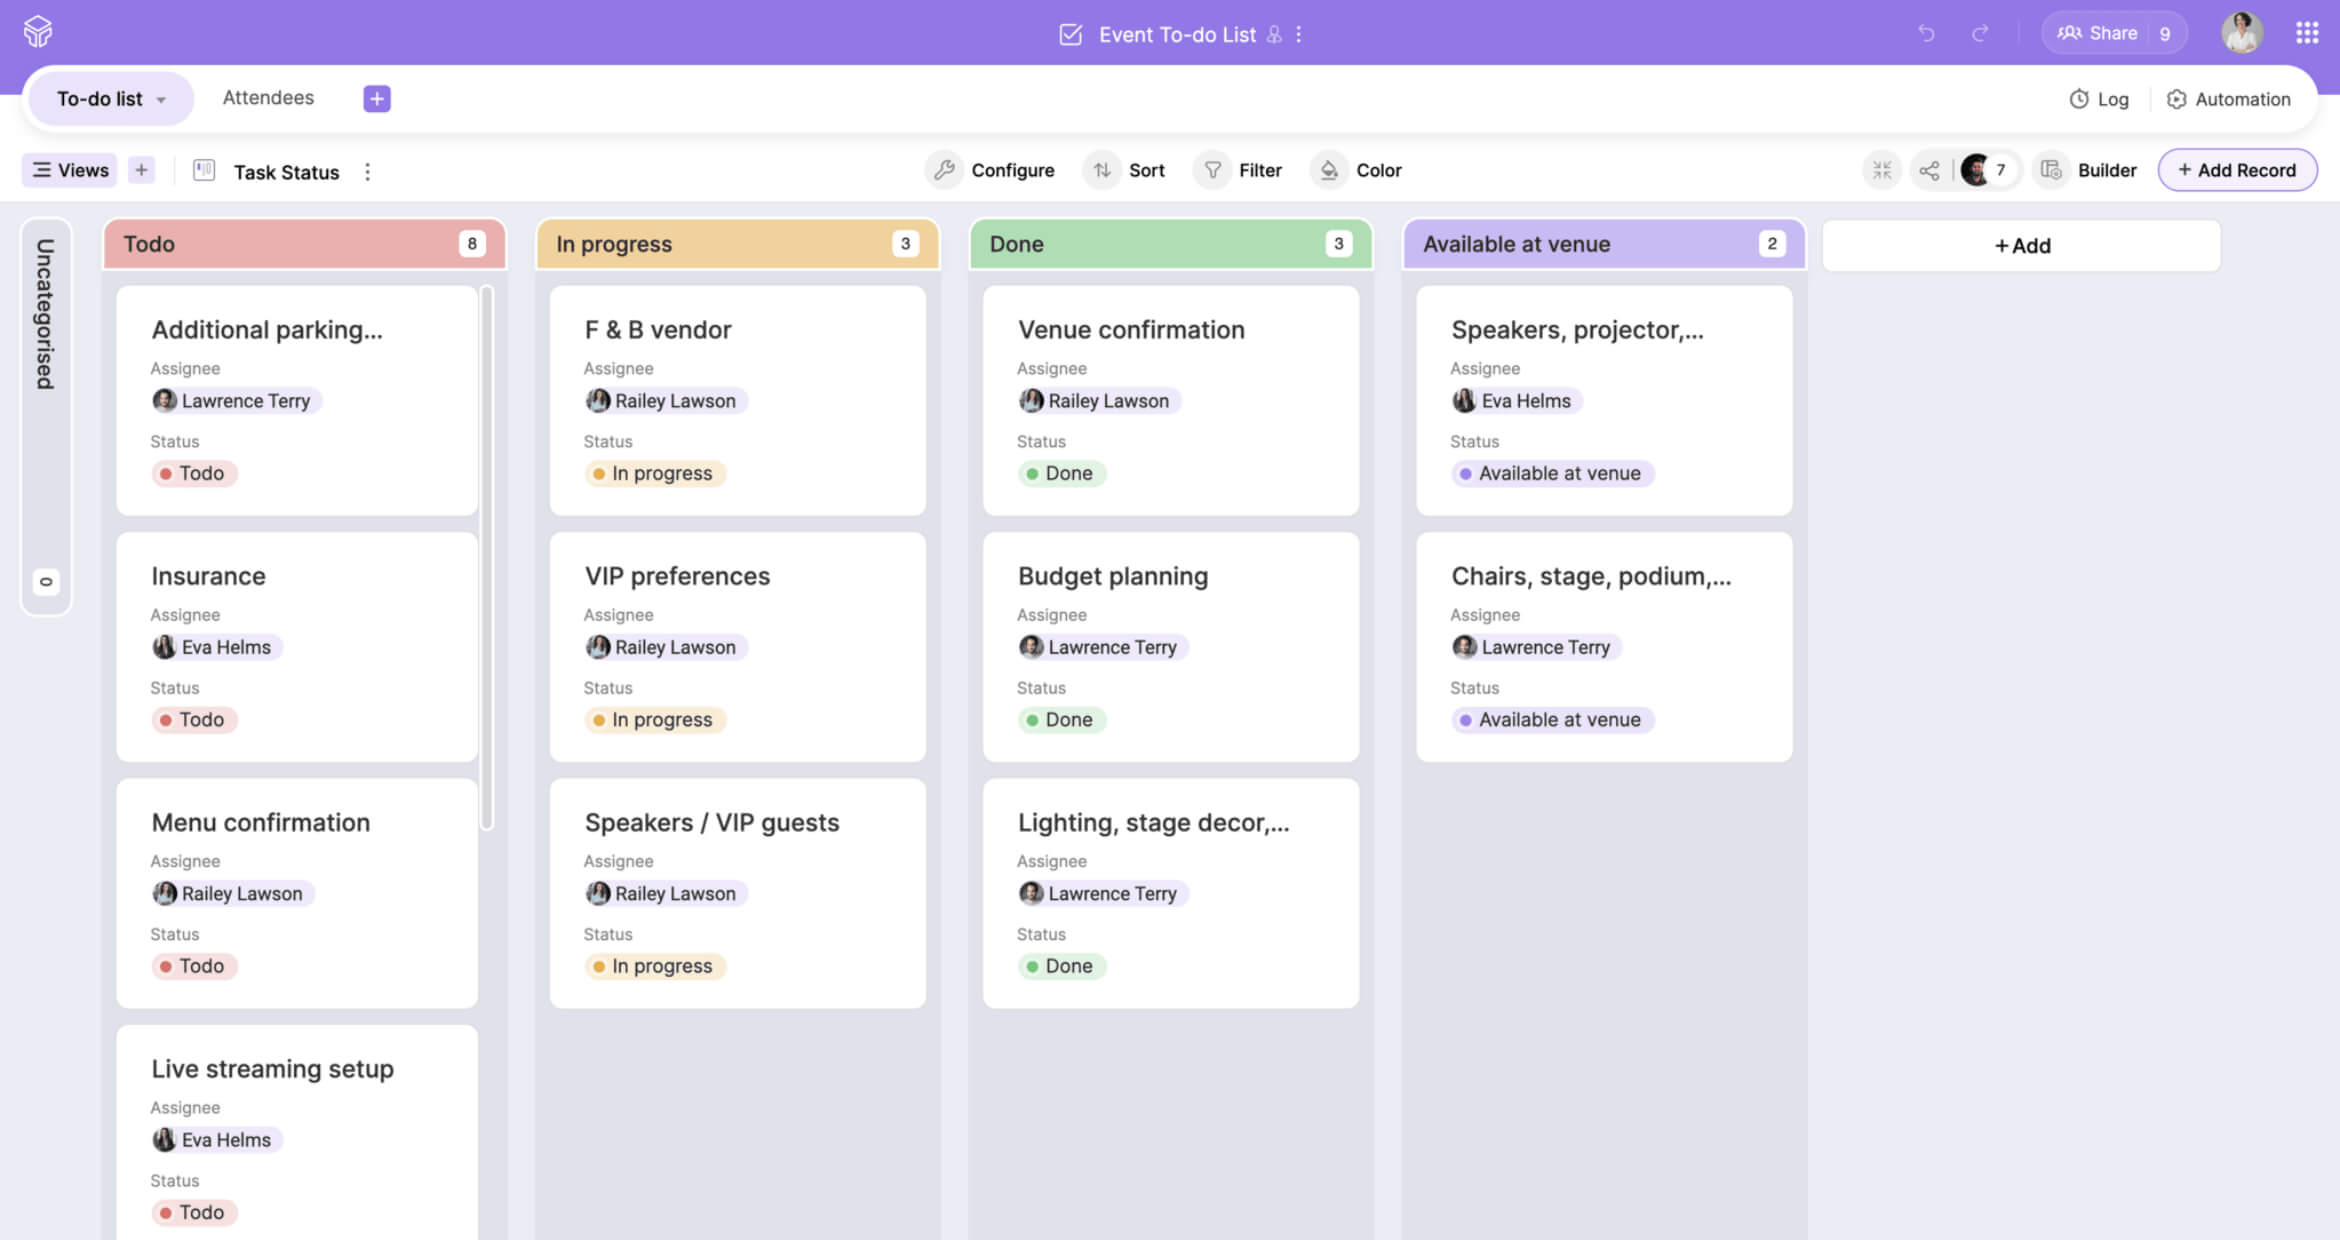
Task: Open the Automation panel
Action: 2228,99
